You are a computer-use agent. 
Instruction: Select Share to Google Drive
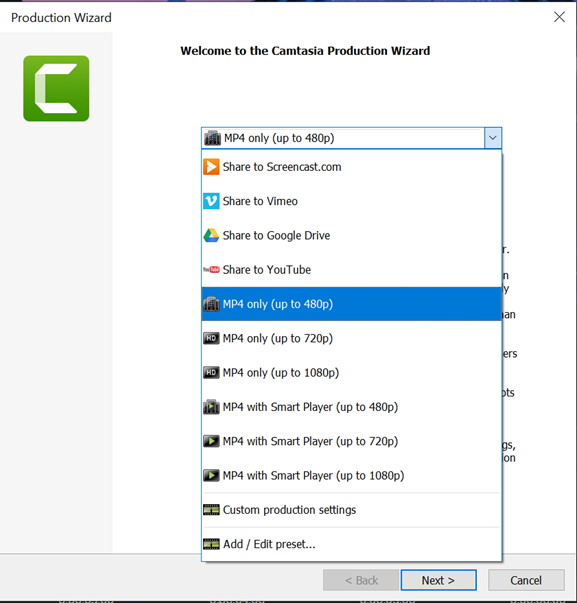[351, 235]
